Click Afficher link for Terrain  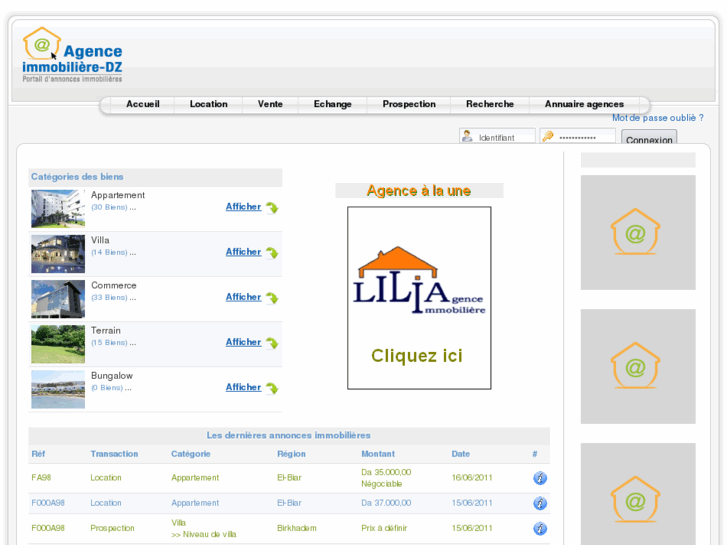pyautogui.click(x=243, y=342)
